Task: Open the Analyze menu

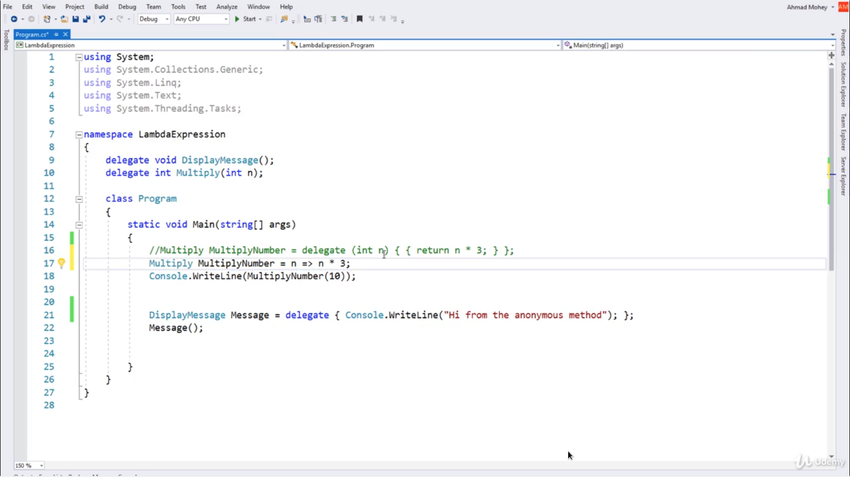Action: (x=227, y=7)
